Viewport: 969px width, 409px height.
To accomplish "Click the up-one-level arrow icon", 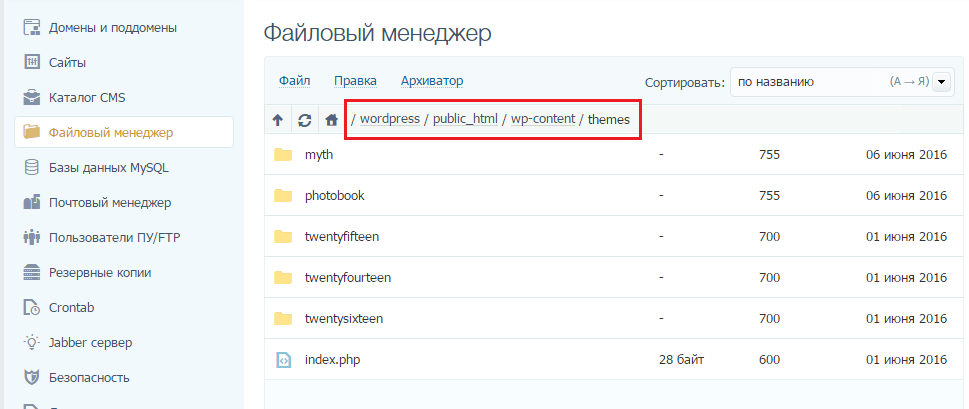I will (x=278, y=120).
